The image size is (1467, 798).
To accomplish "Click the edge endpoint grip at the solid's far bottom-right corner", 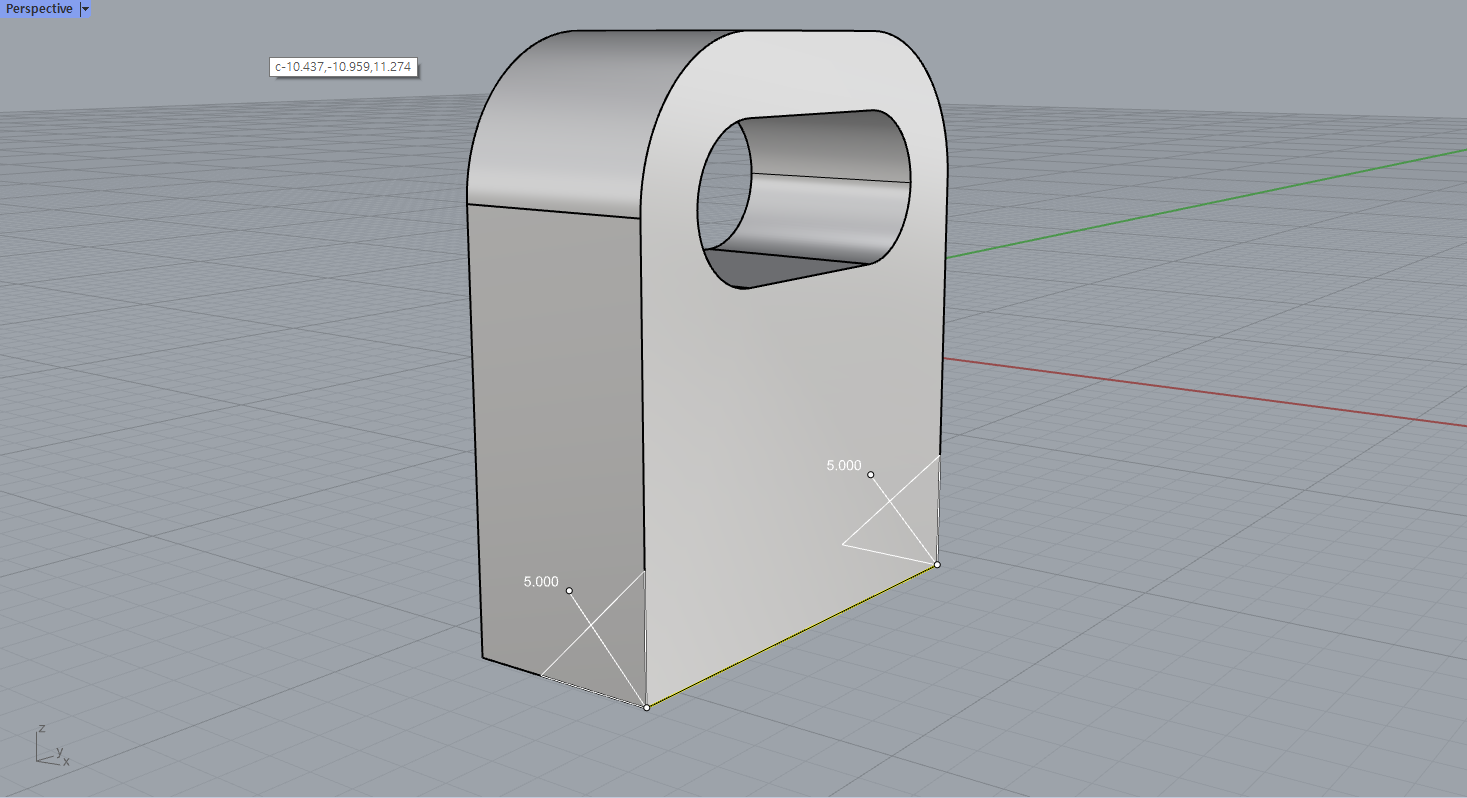I will pos(937,565).
